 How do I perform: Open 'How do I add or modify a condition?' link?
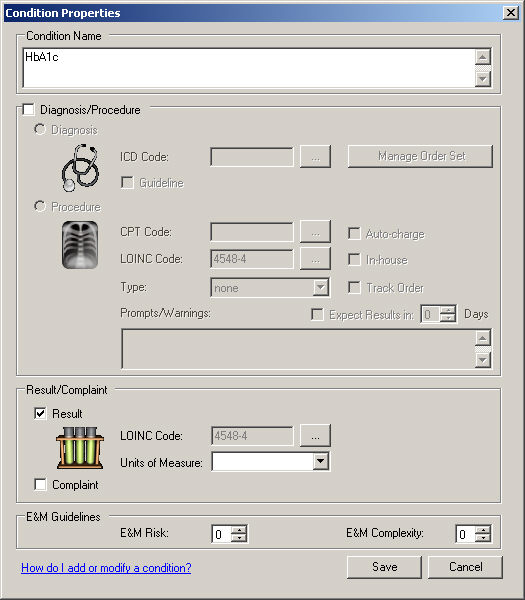coord(106,568)
